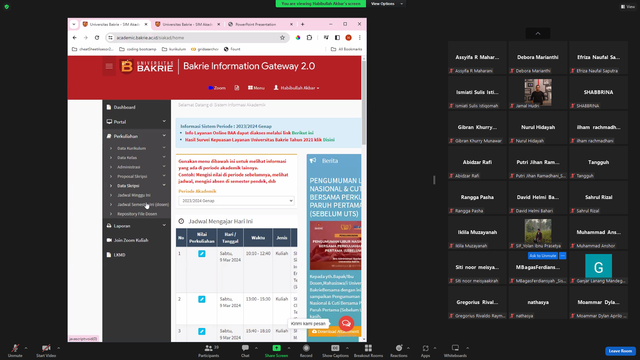The width and height of the screenshot is (640, 360).
Task: Edit Nilai Perkuliahan for row 1
Action: [x=202, y=253]
